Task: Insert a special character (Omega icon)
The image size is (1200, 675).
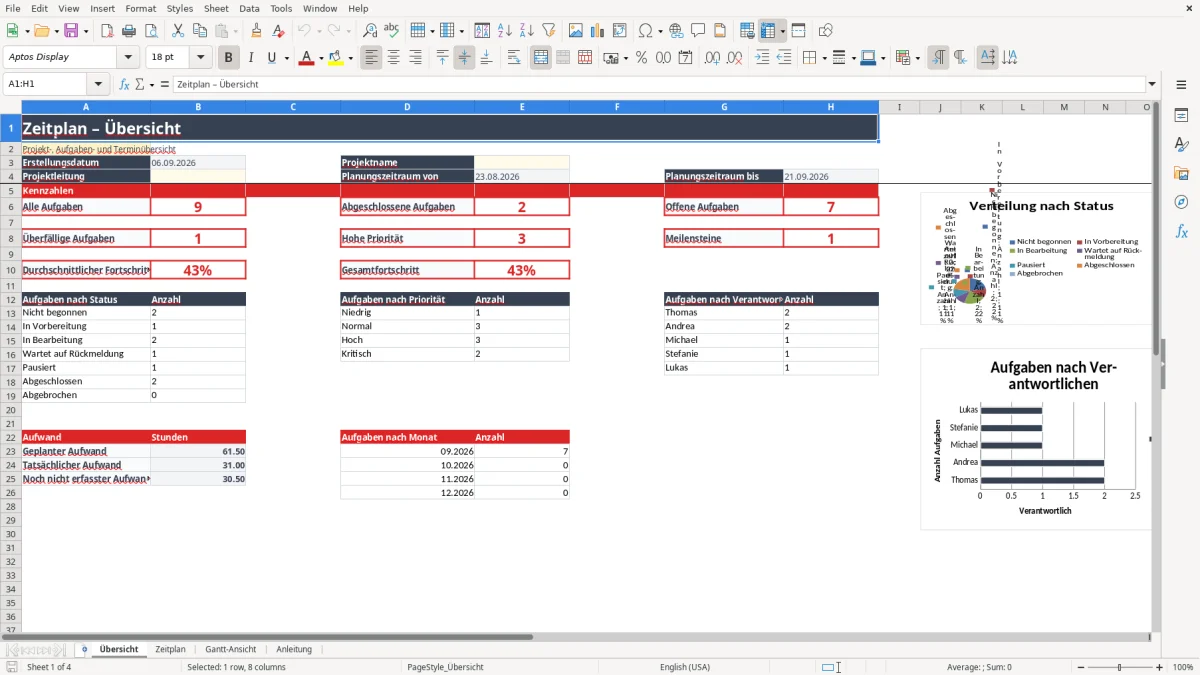Action: [645, 31]
